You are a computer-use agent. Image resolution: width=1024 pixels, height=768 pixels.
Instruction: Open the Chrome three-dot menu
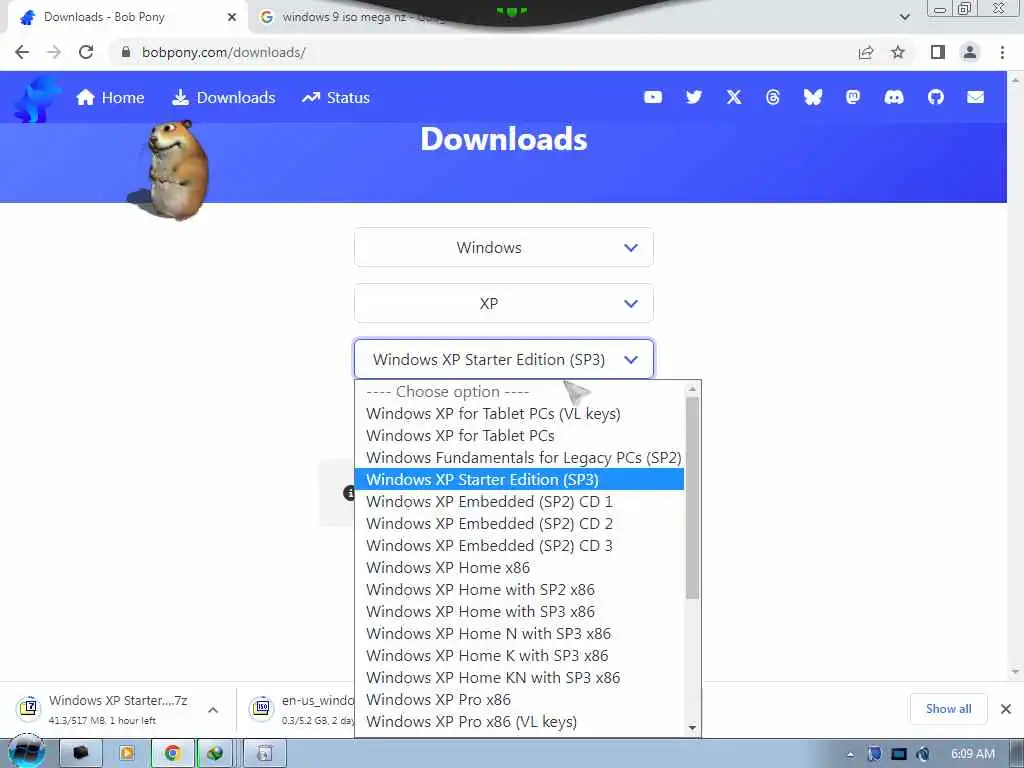(1002, 52)
